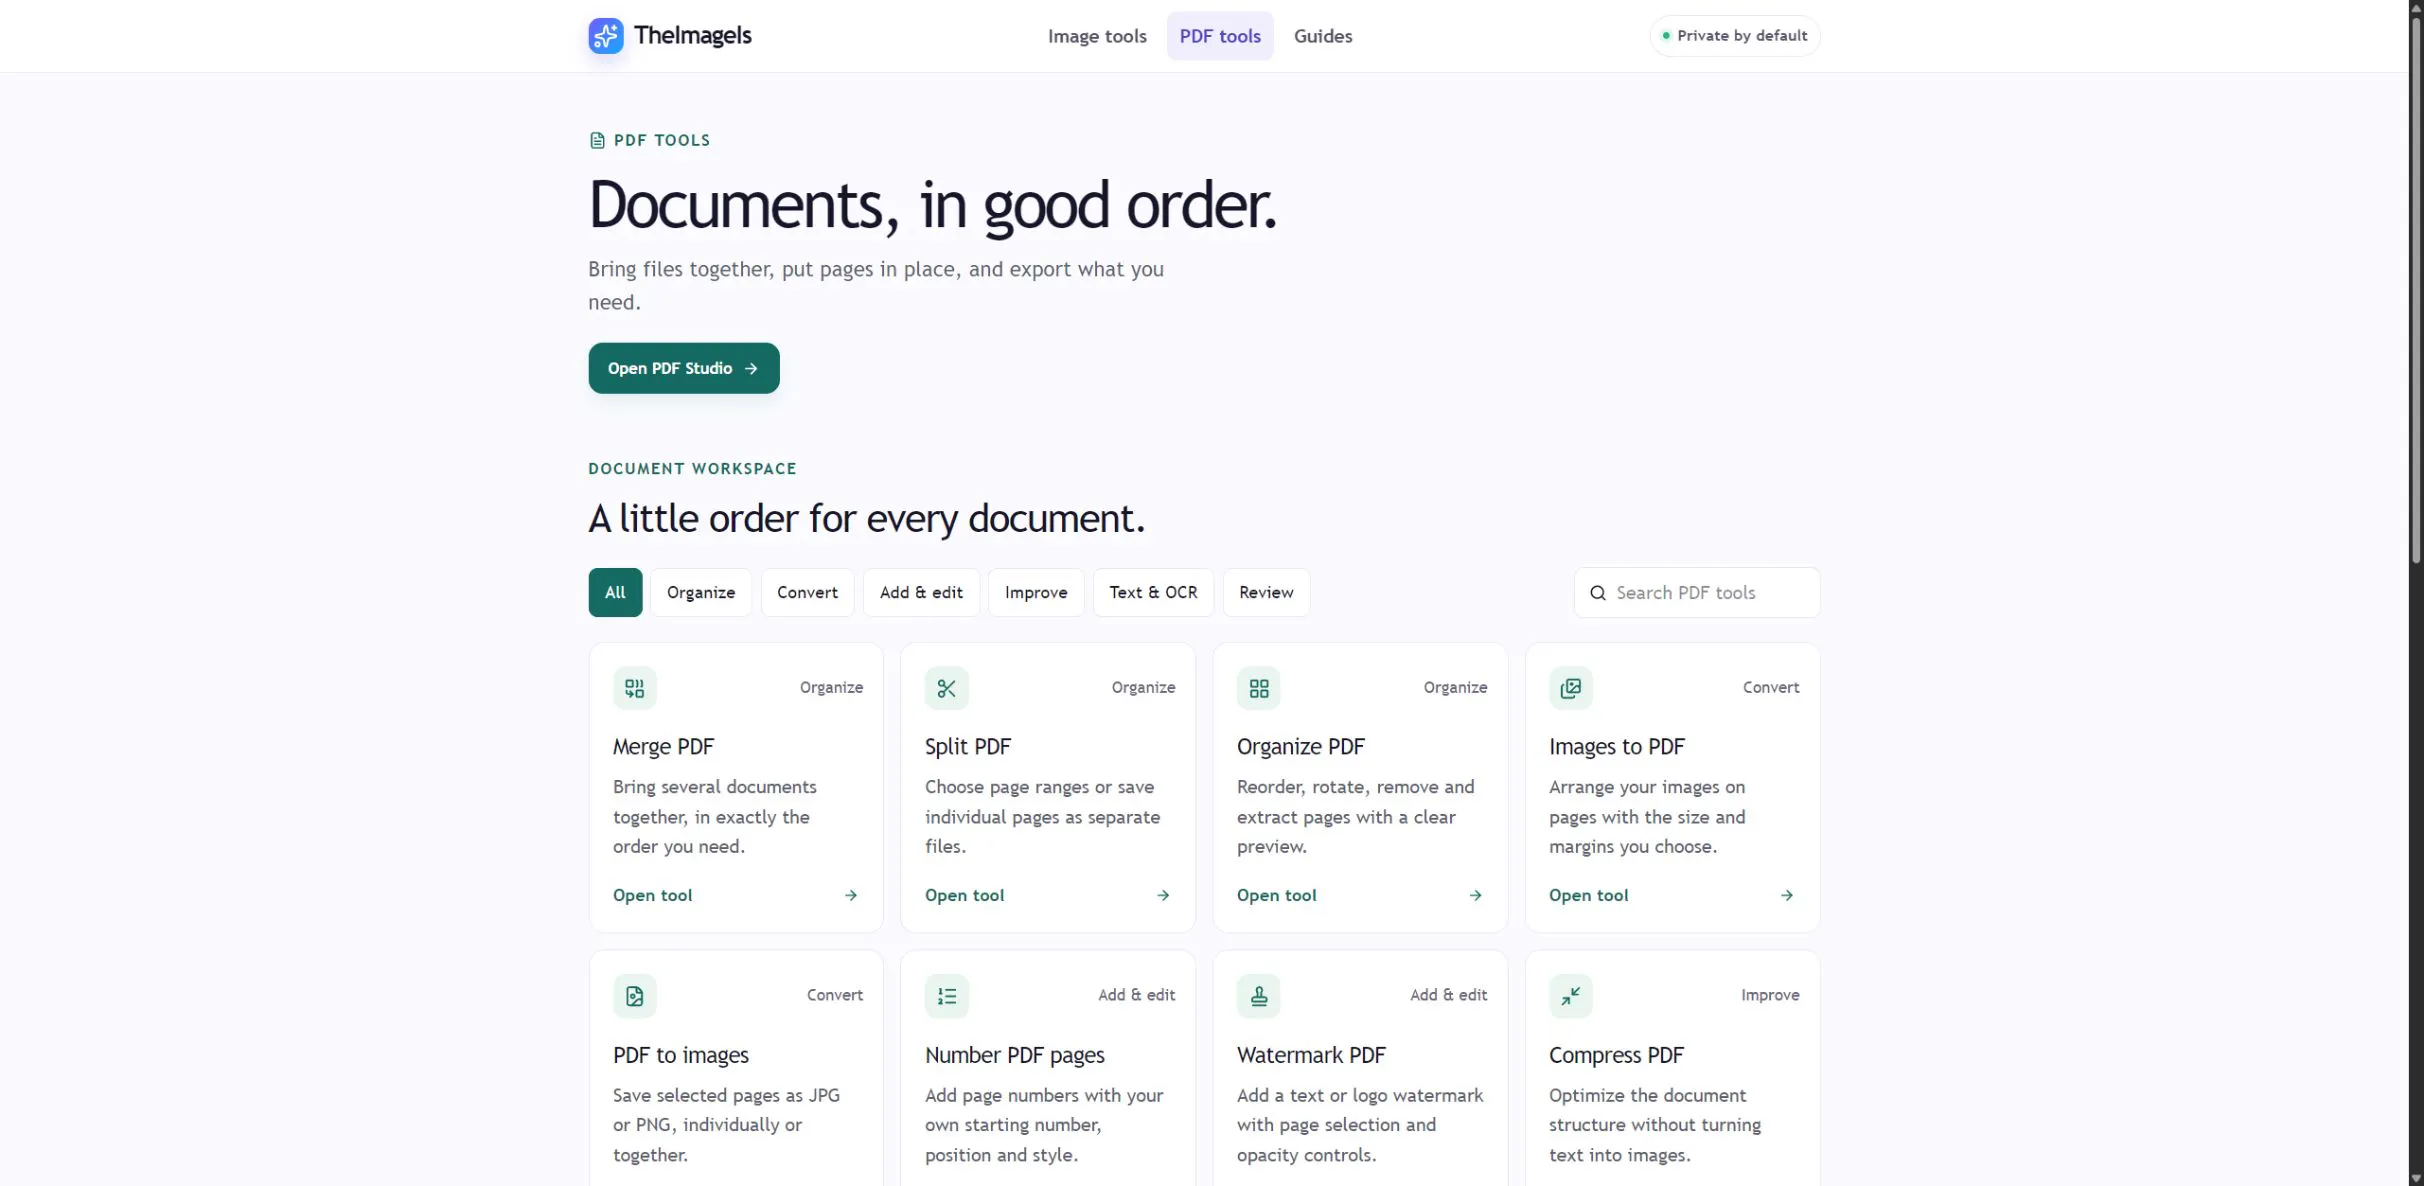
Task: Click the arrow on Split PDF card
Action: 1163,895
